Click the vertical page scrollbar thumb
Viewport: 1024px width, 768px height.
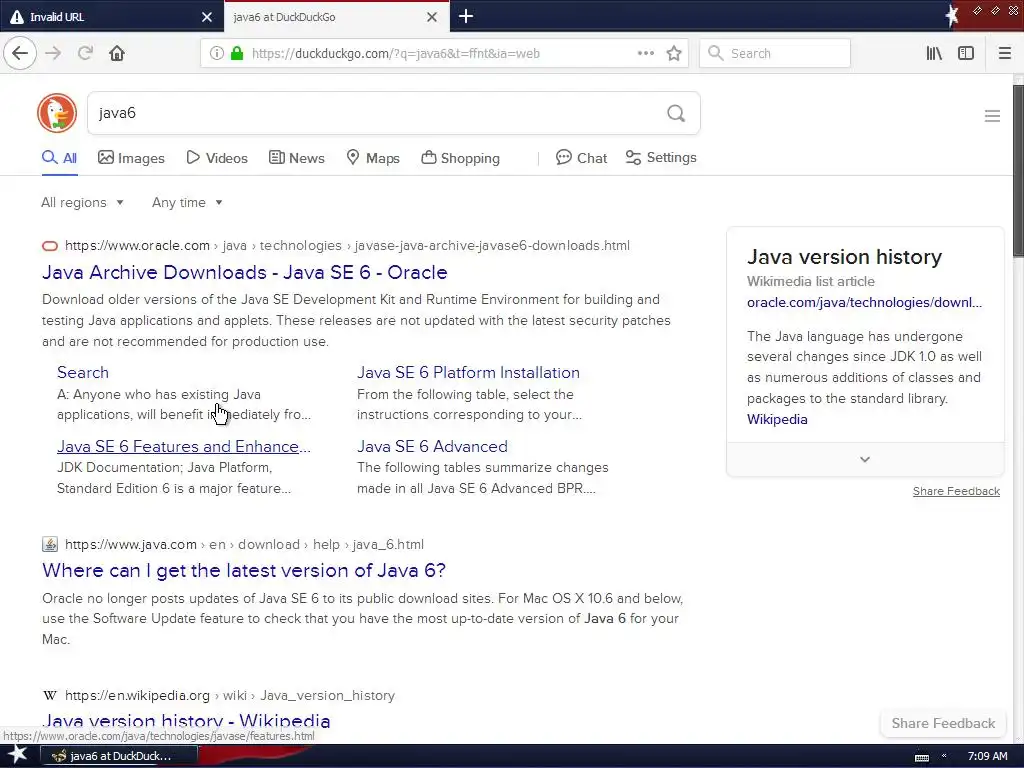1018,171
